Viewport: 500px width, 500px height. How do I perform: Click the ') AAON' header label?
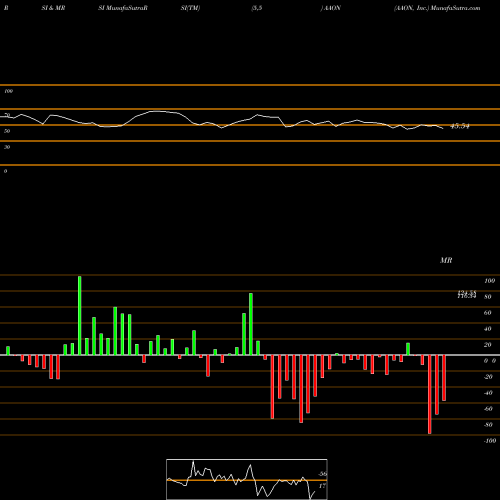[x=331, y=8]
